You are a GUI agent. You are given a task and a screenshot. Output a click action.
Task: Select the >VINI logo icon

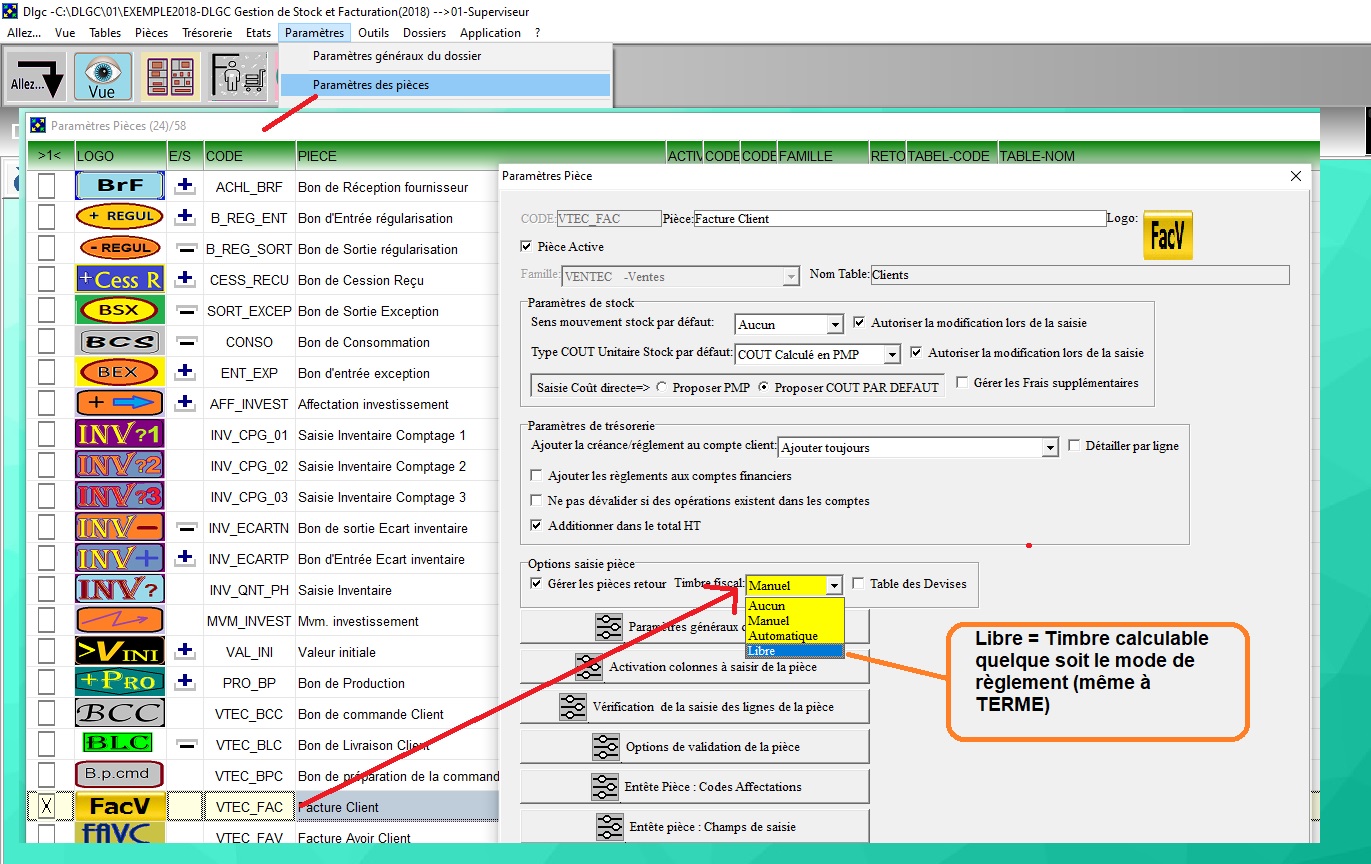(119, 651)
